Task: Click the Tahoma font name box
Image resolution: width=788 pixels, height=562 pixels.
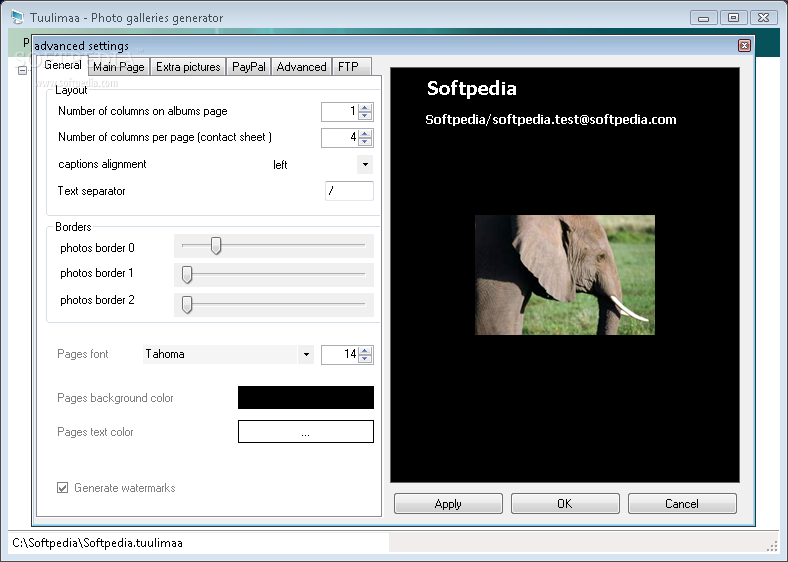Action: (x=220, y=354)
